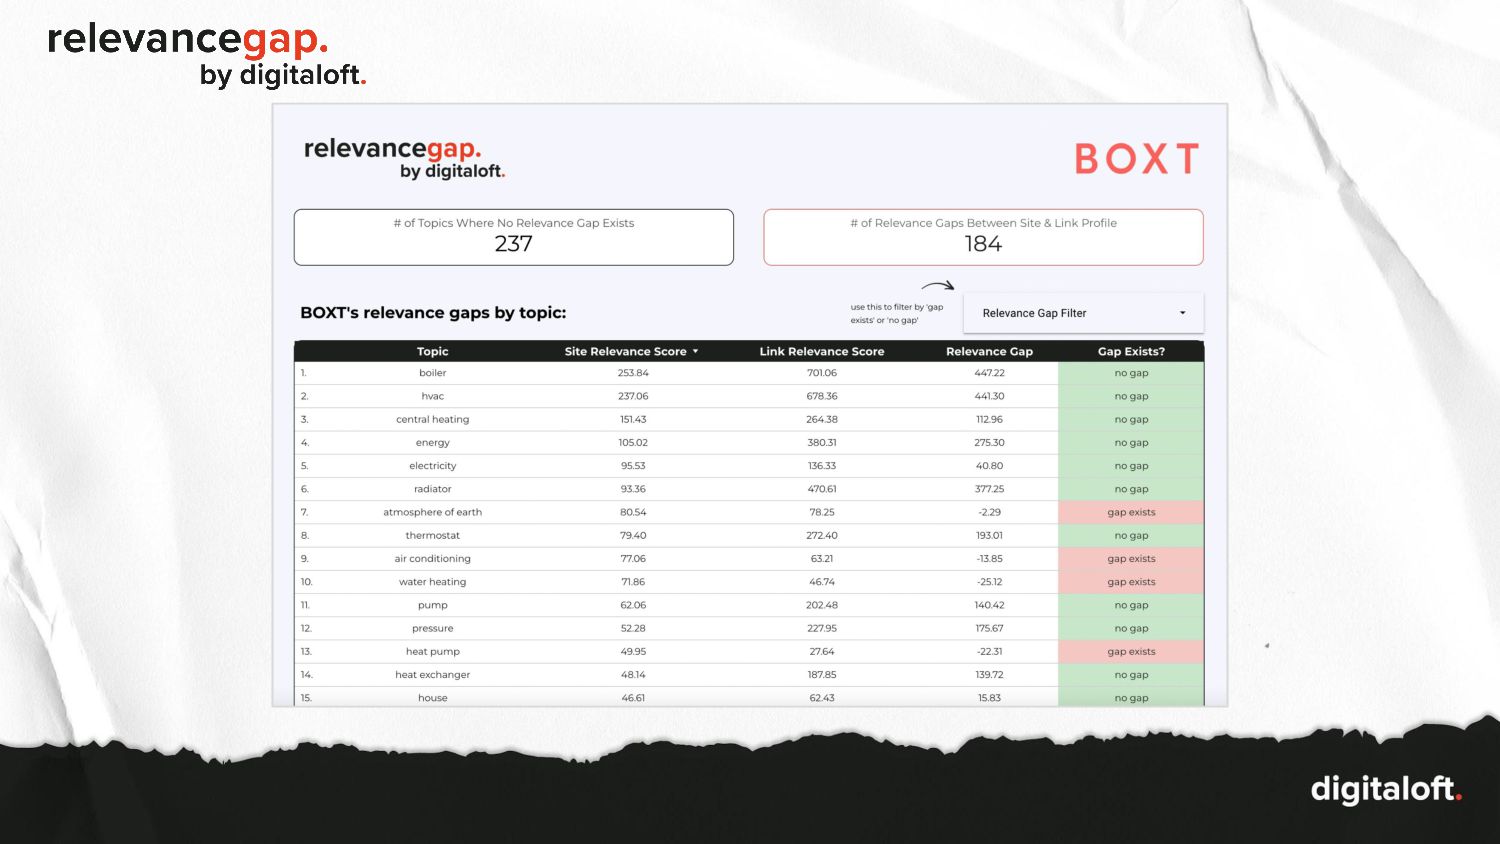This screenshot has height=844, width=1500.
Task: Click site score value 237.06
Action: 633,396
